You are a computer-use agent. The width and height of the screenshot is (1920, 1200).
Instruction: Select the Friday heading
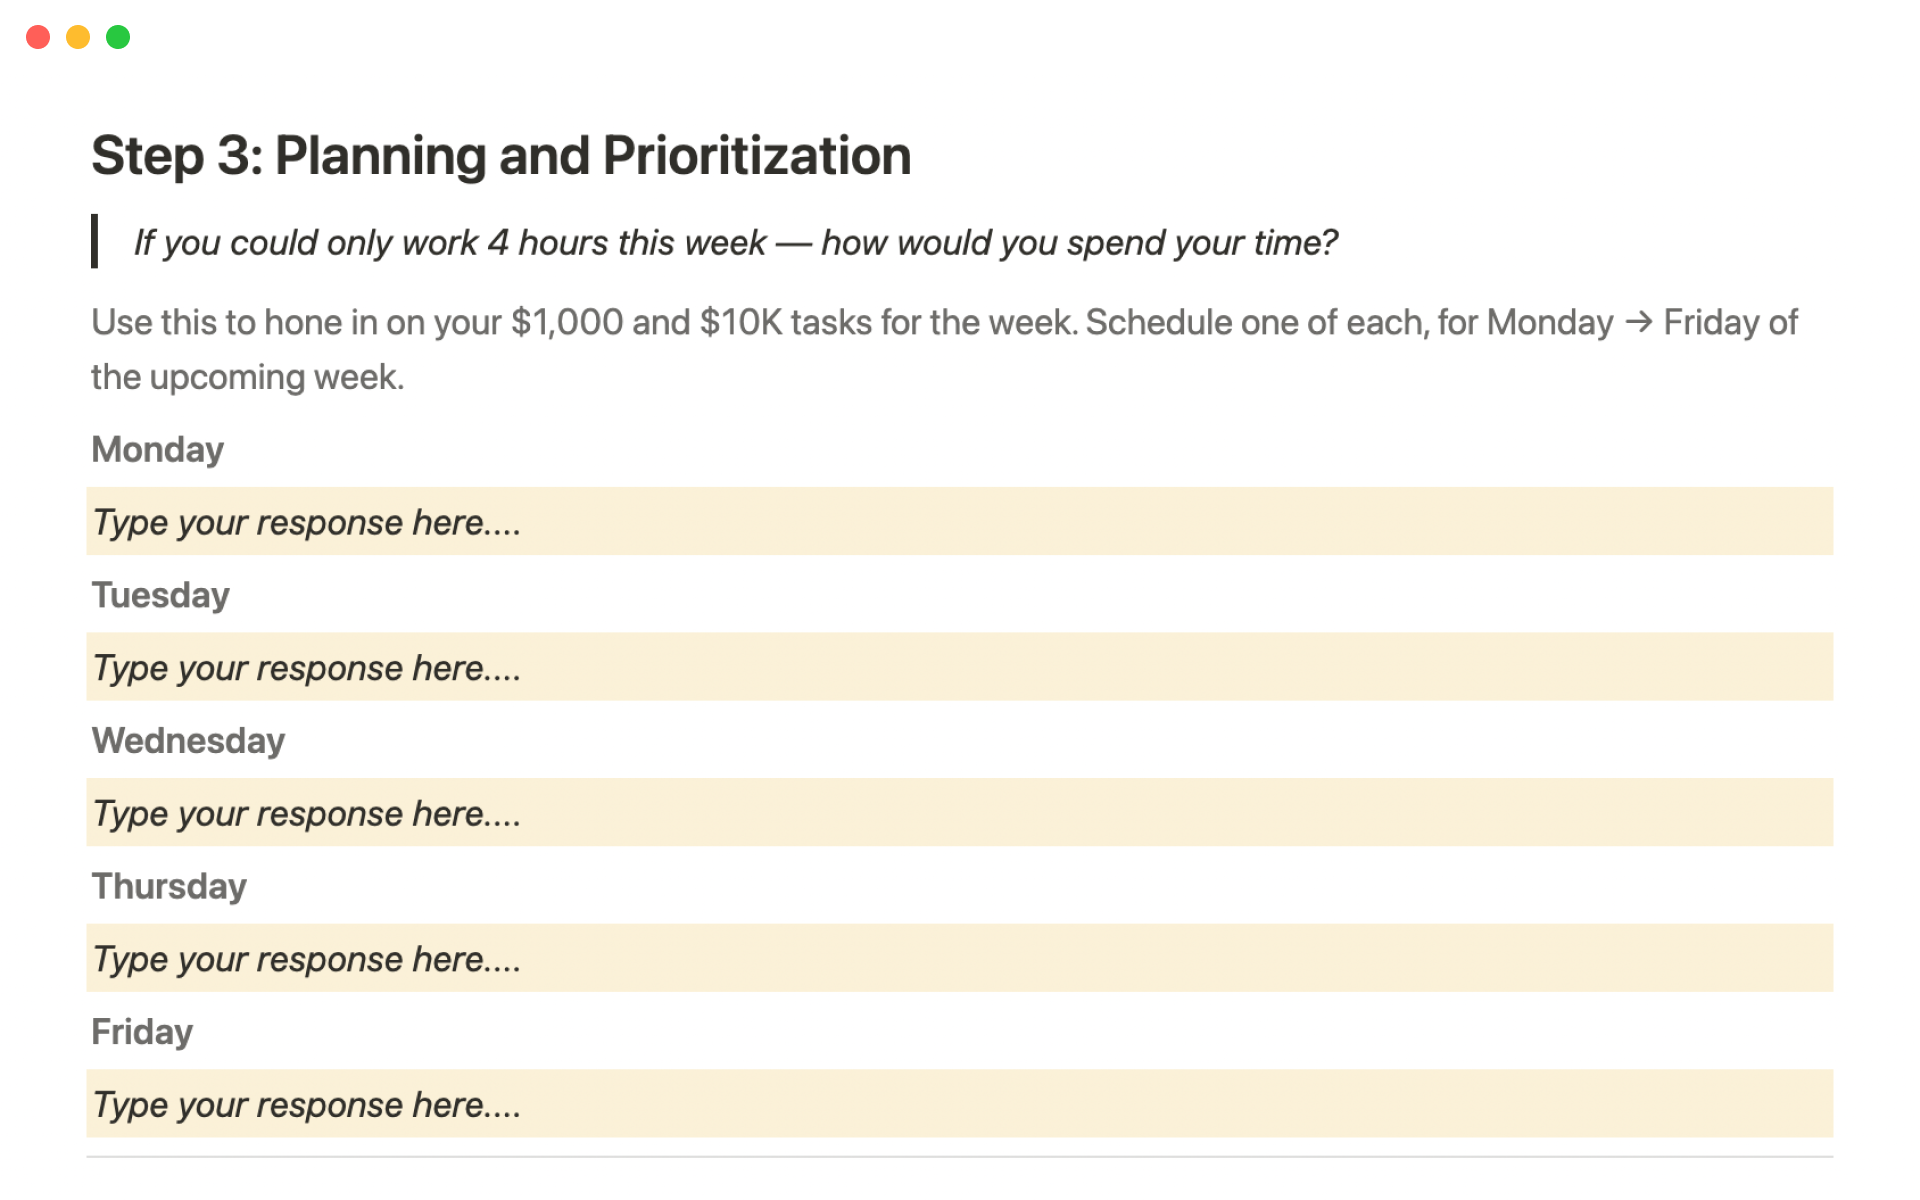coord(142,1032)
